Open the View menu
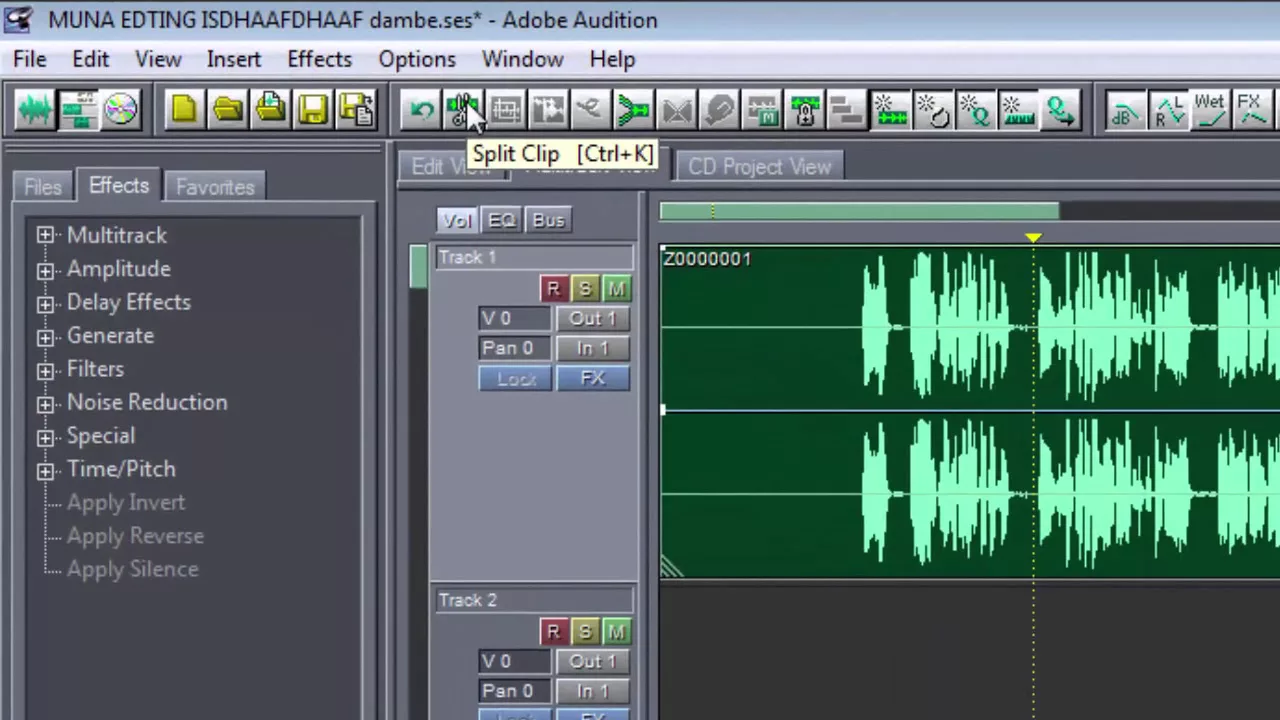The height and width of the screenshot is (720, 1280). (158, 59)
